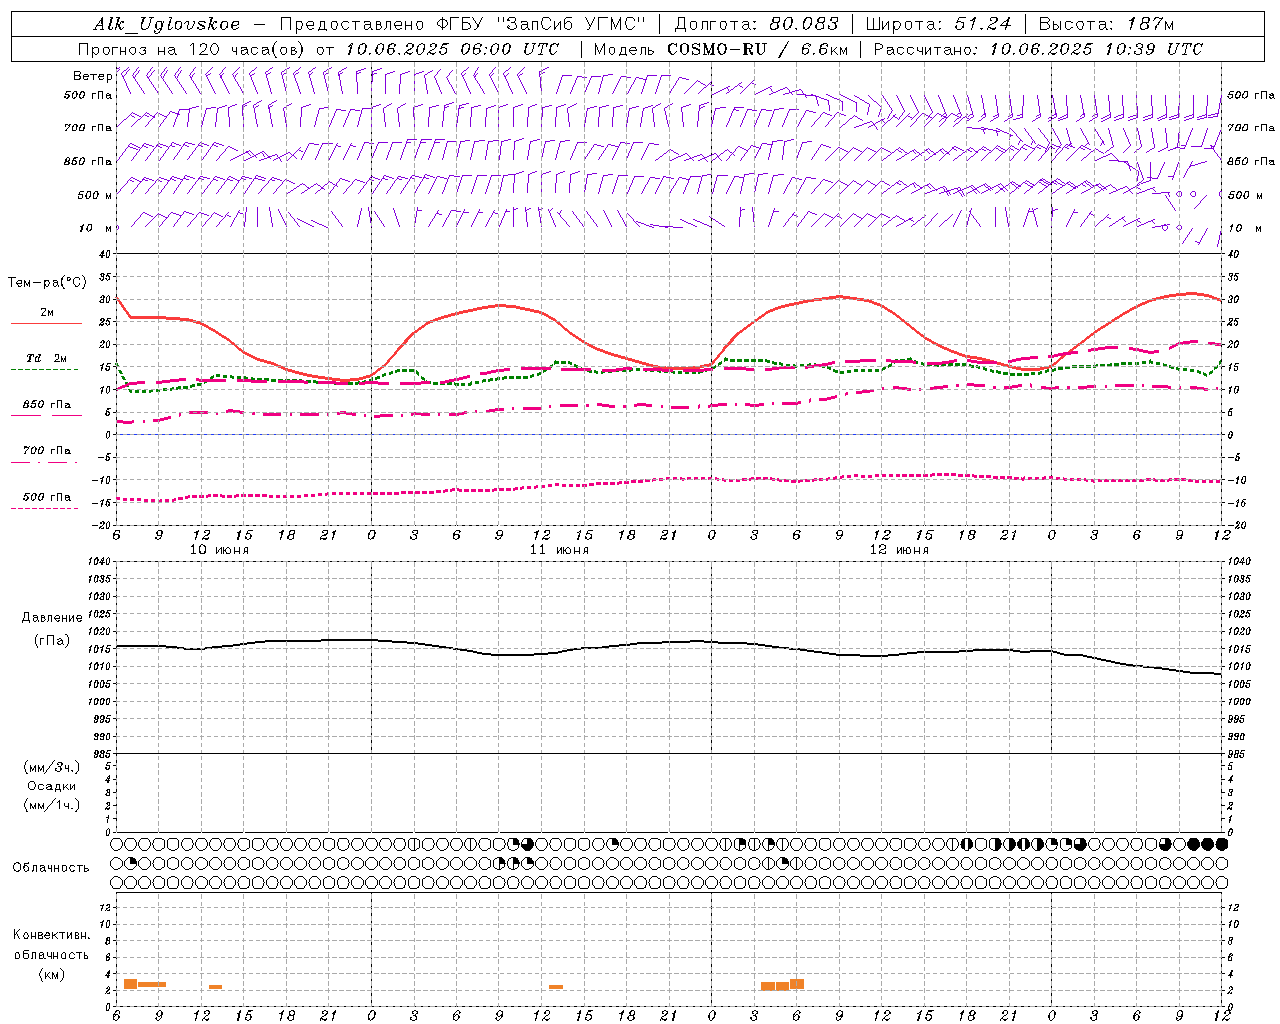
Task: Click the pink dotted legend line under temperature "500 гПа"
Action: click(44, 508)
